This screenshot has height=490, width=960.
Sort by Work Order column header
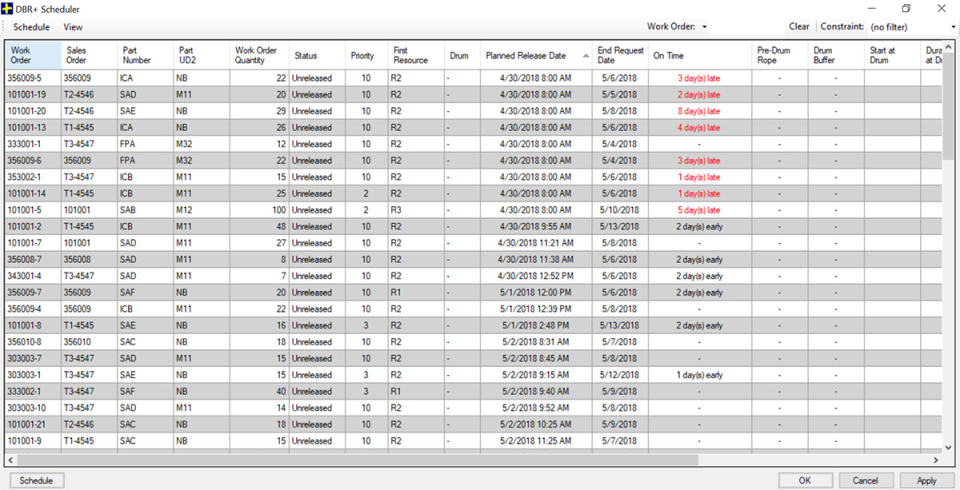pos(33,55)
